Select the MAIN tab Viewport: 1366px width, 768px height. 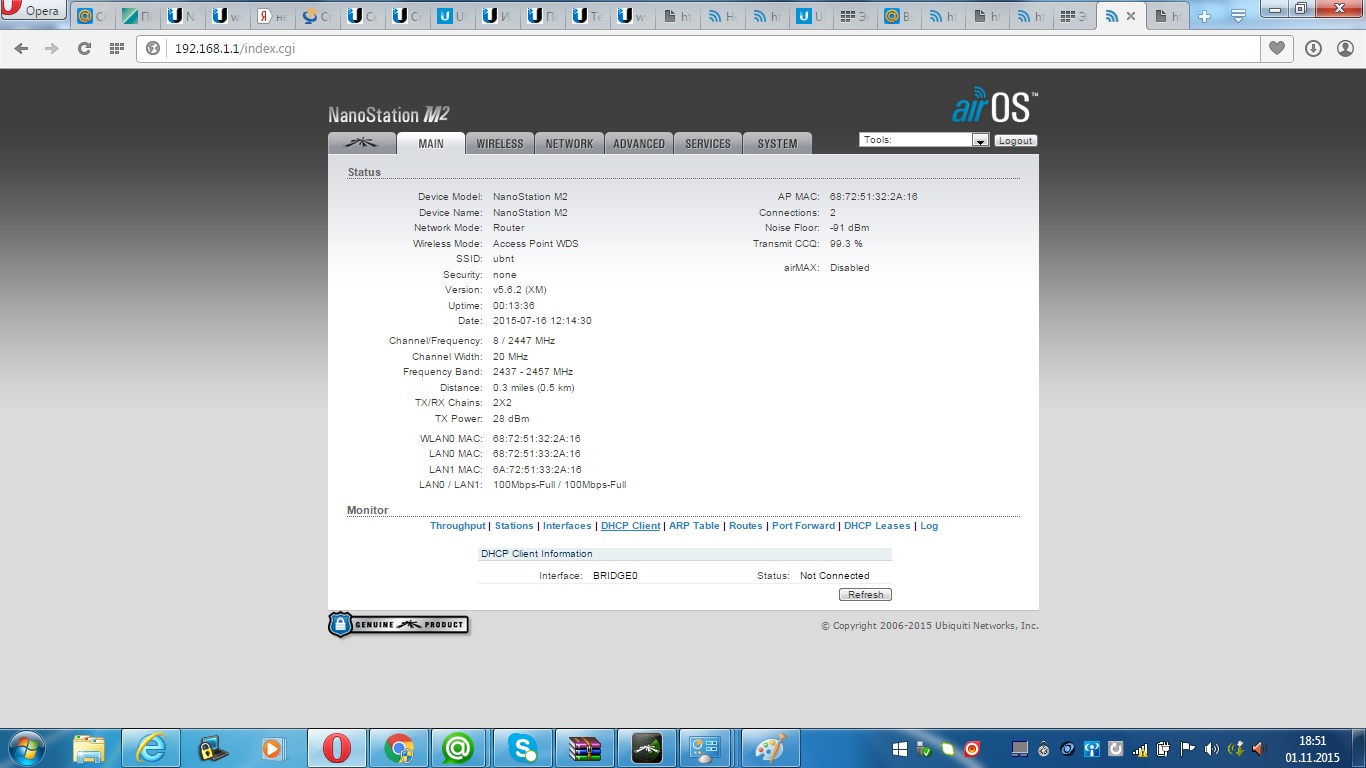click(431, 143)
